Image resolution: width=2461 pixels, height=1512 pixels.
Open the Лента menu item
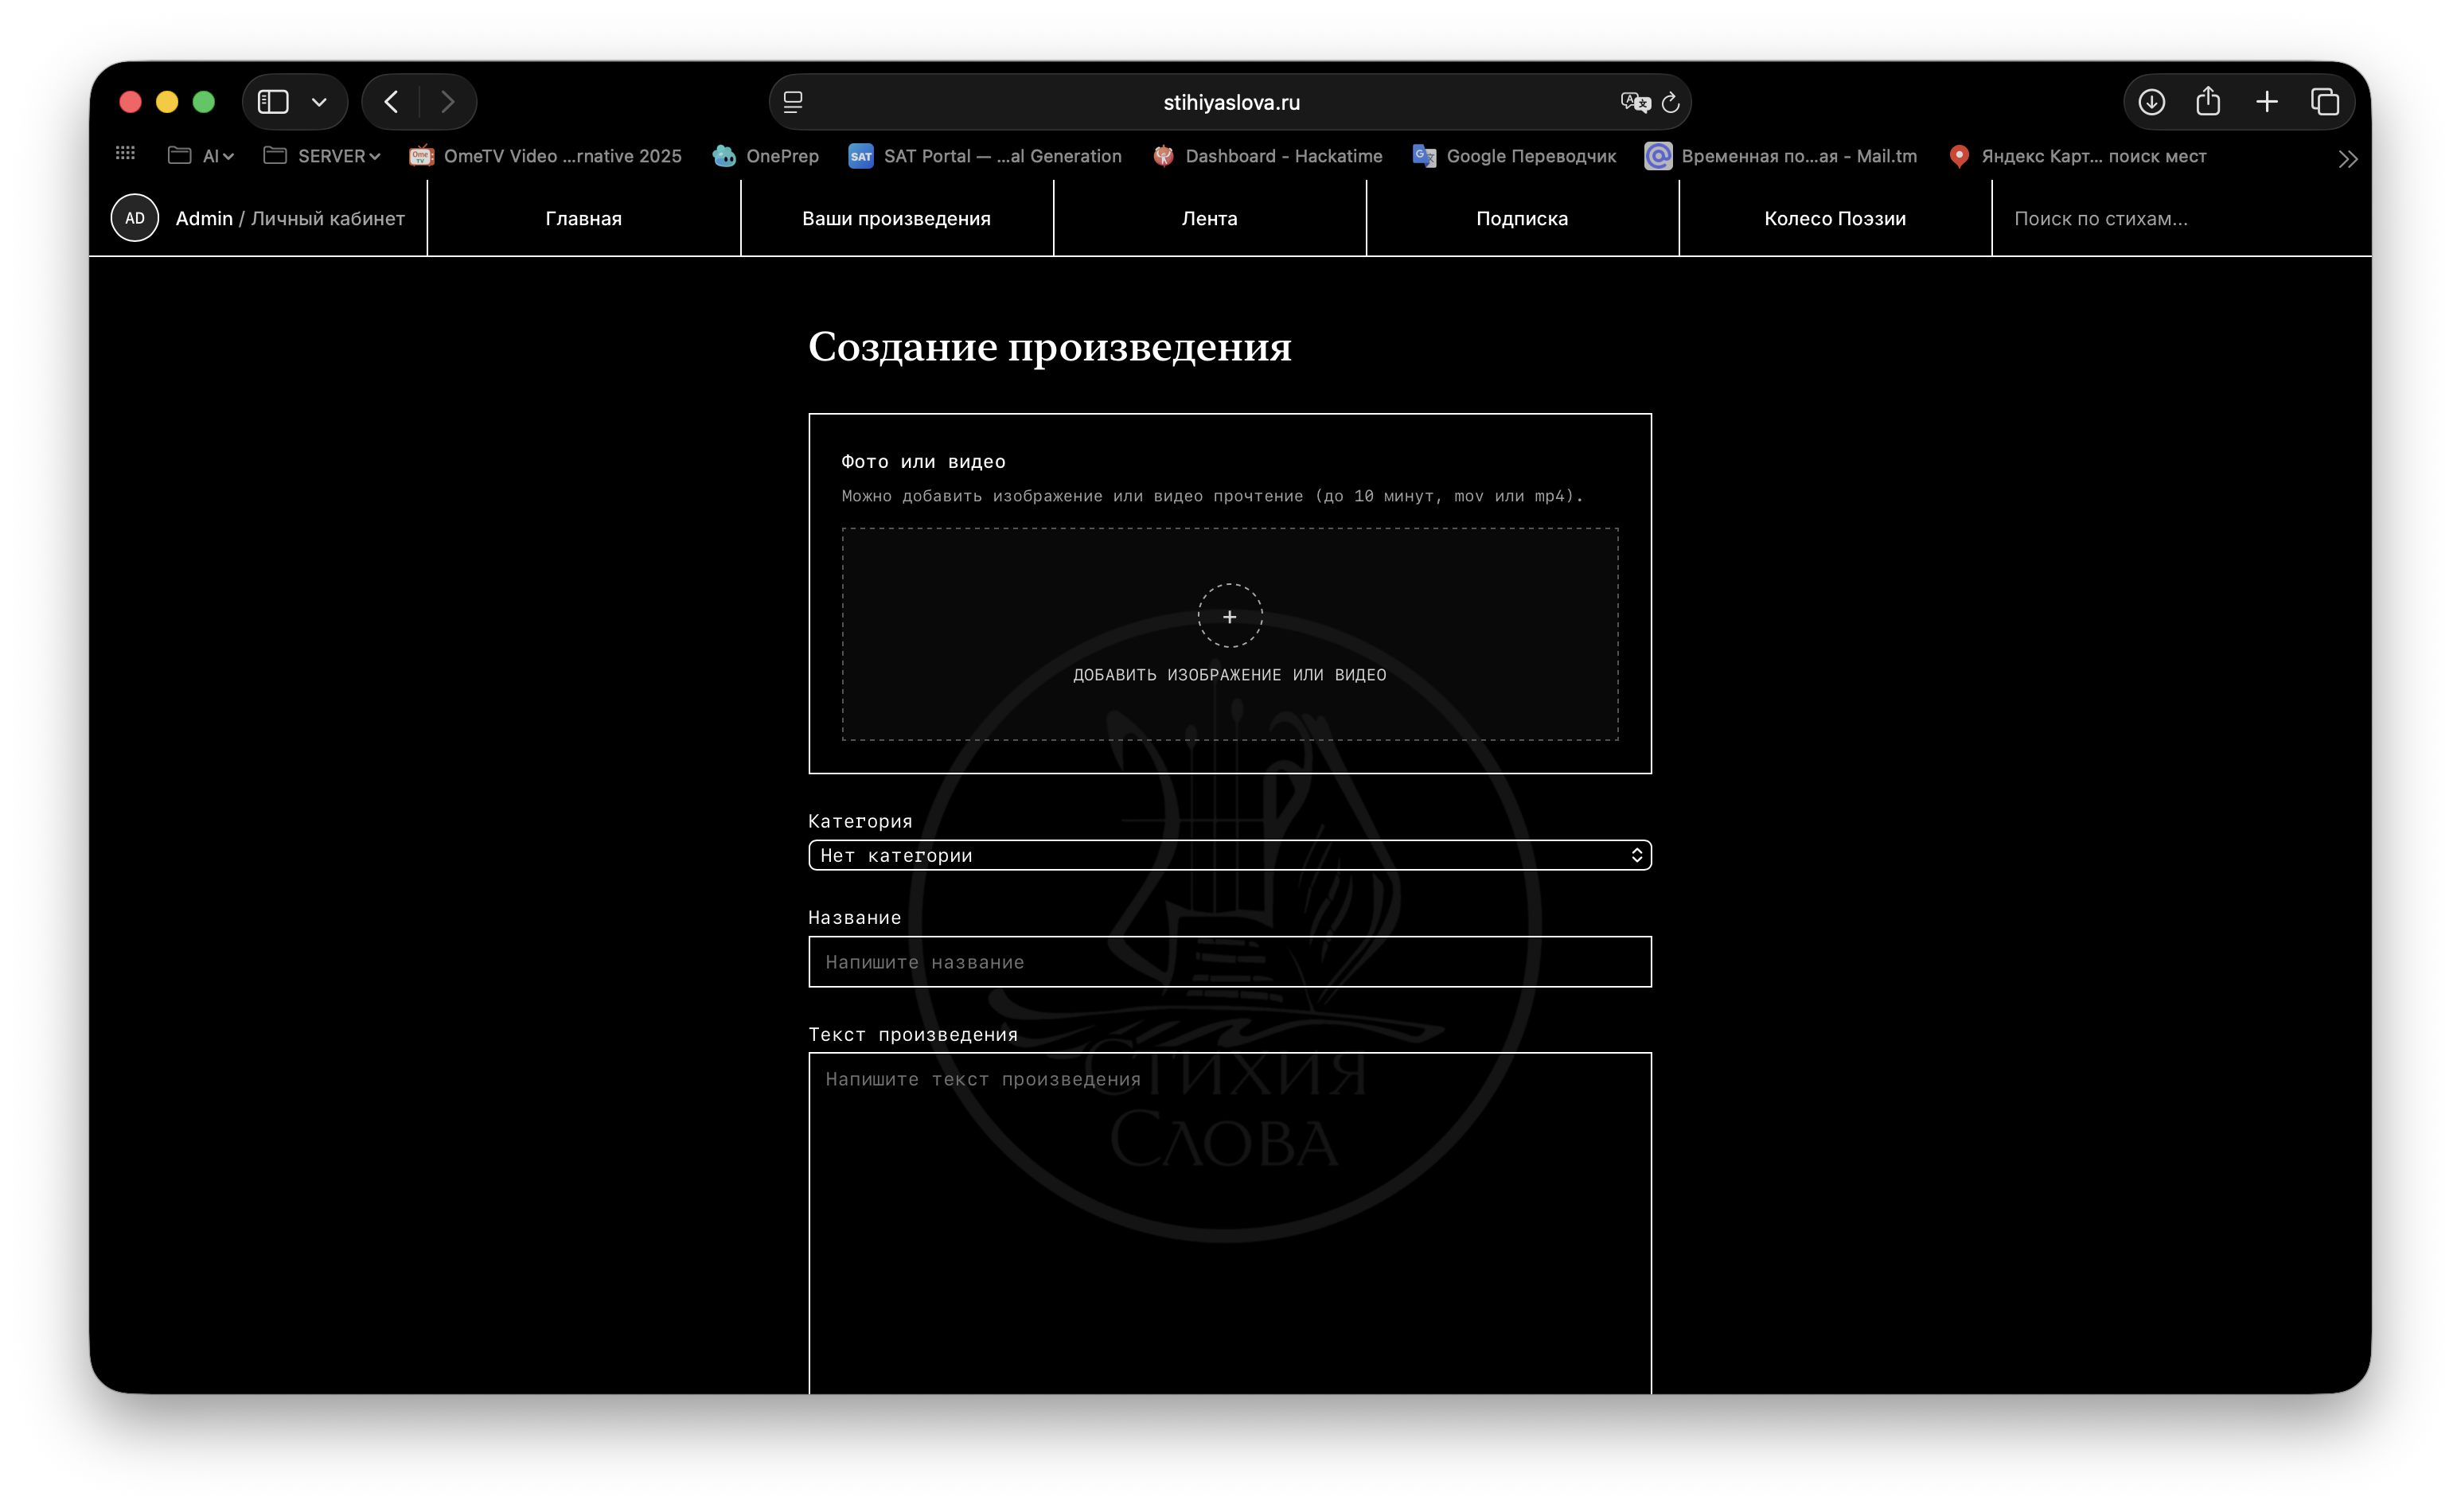[1209, 218]
